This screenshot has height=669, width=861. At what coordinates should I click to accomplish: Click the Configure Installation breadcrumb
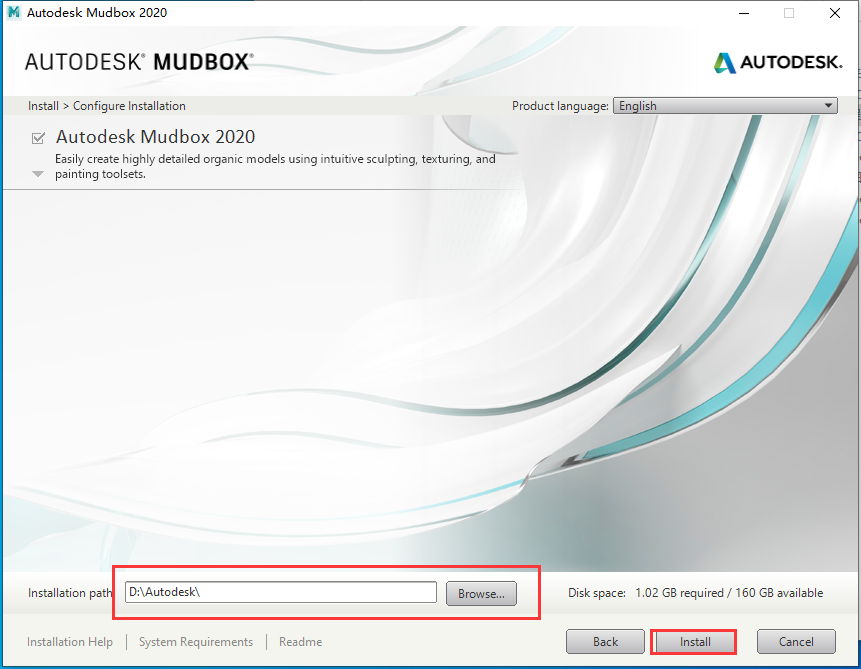(x=129, y=105)
